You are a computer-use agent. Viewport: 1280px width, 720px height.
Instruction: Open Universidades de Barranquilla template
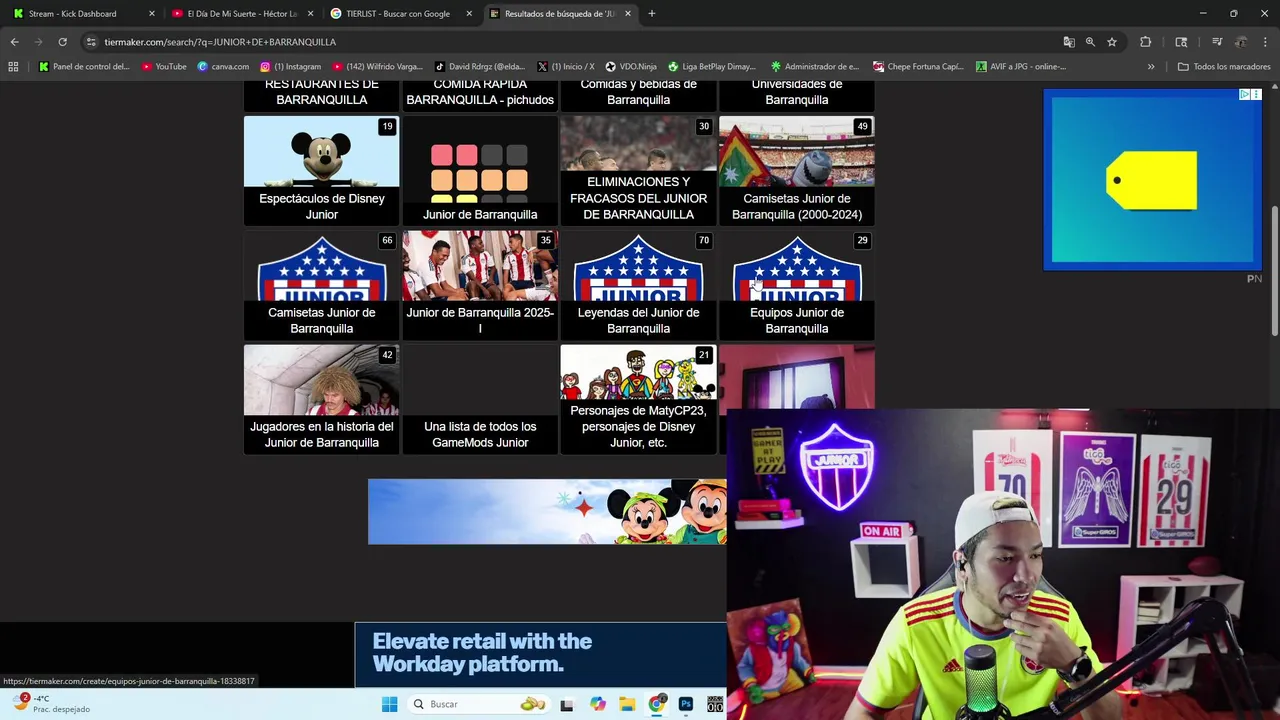coord(797,96)
